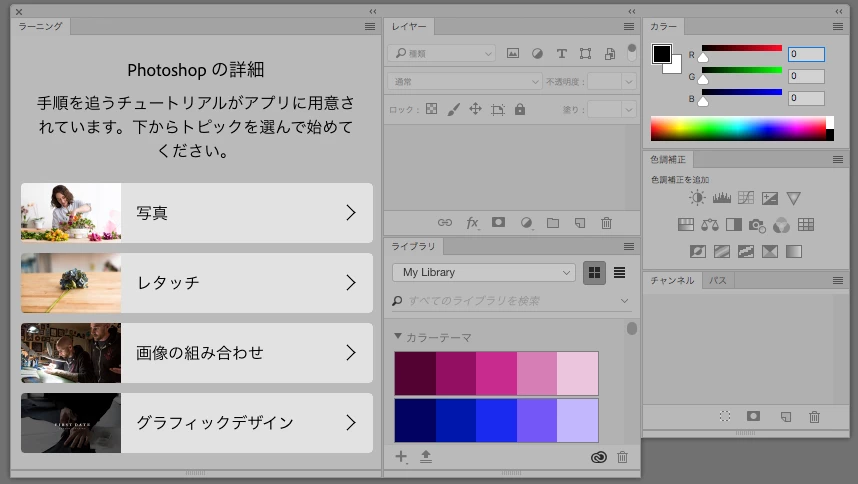Add Black & White adjustment

[734, 224]
